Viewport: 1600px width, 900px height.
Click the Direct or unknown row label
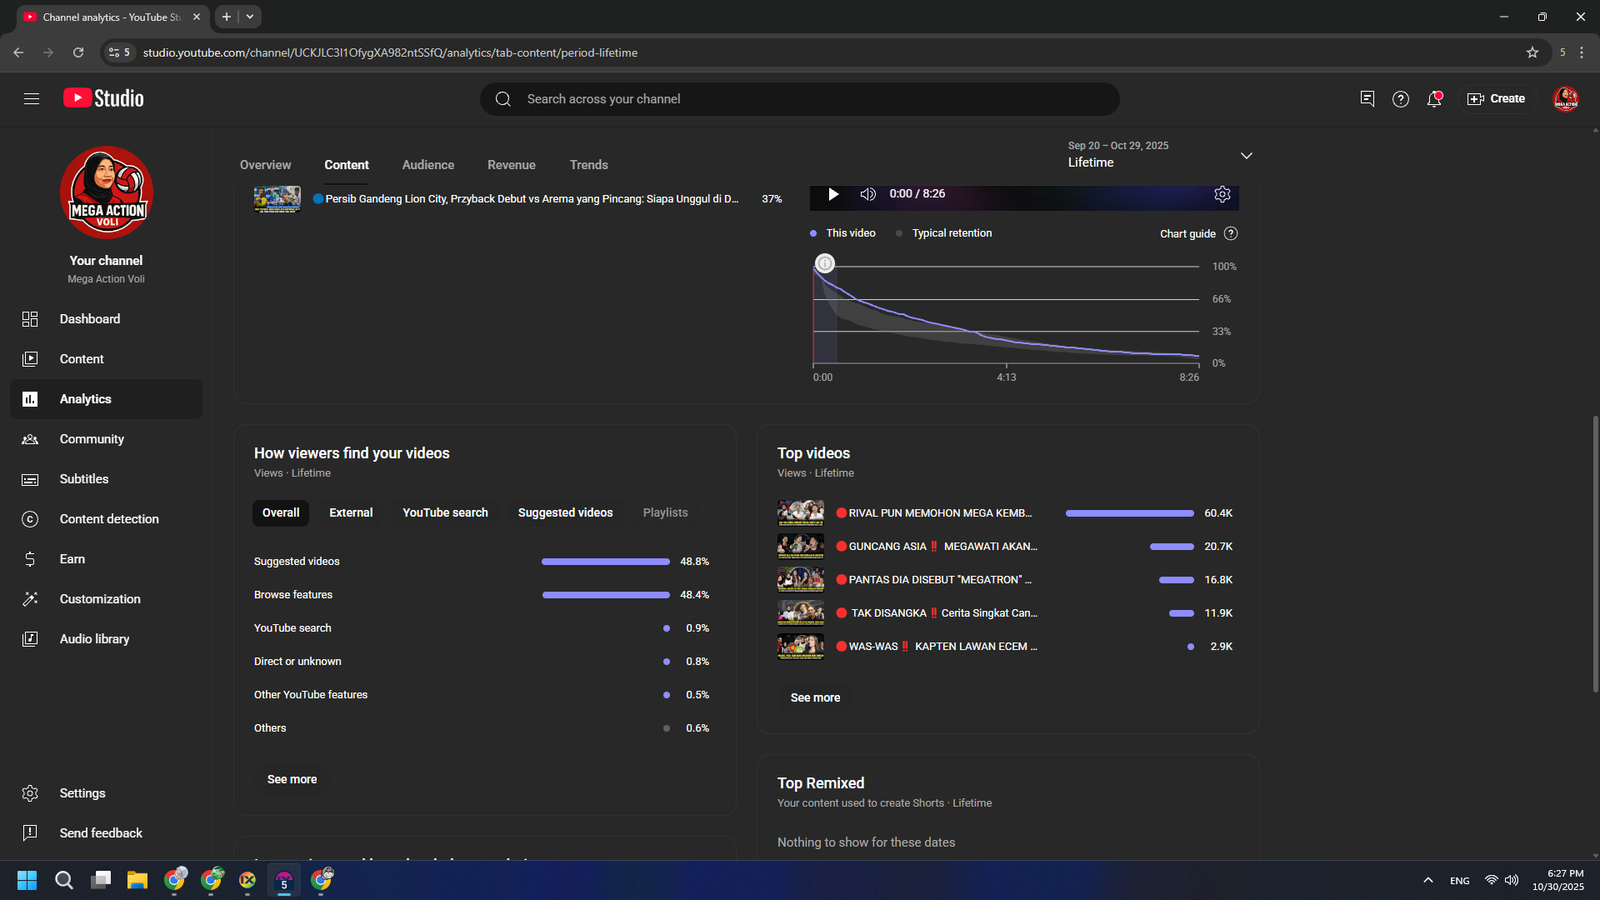coord(297,662)
